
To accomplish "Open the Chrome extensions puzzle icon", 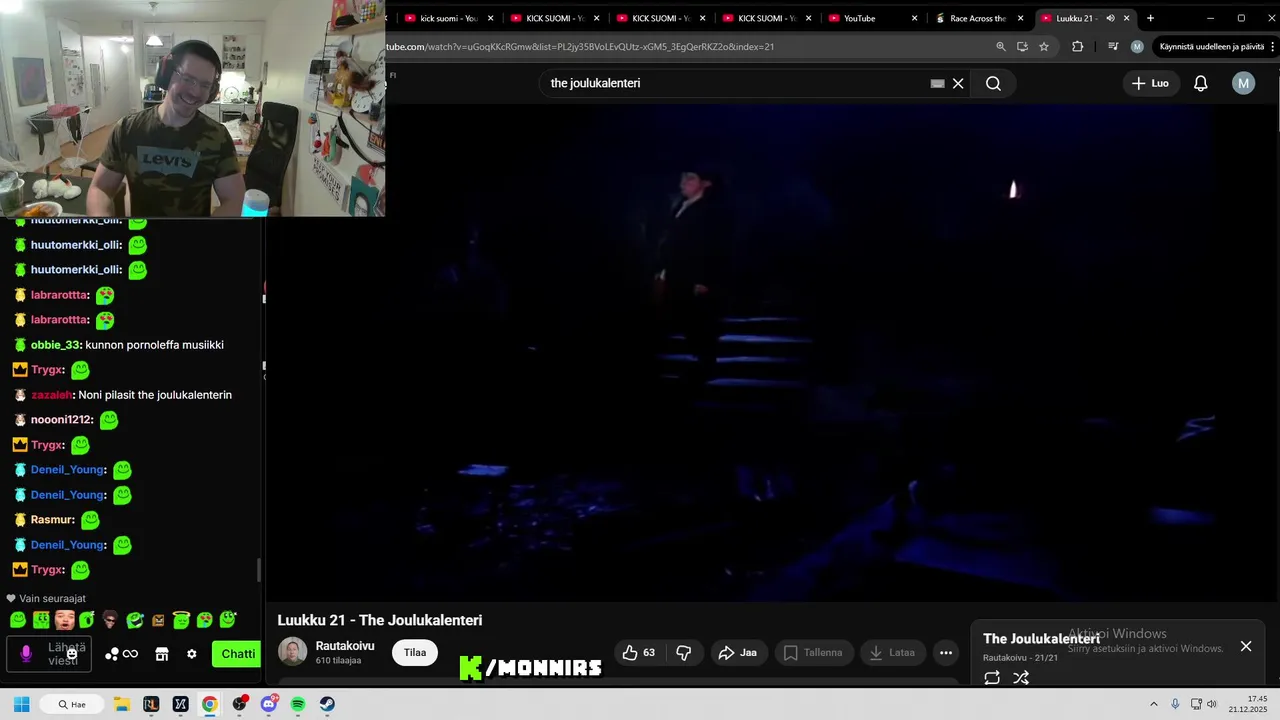I will pos(1077,47).
